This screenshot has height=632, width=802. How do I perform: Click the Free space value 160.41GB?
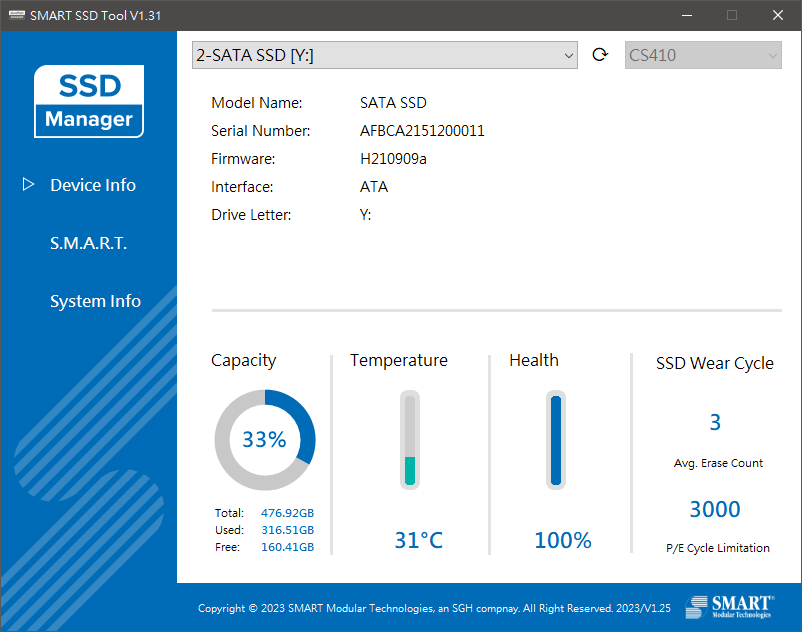288,547
